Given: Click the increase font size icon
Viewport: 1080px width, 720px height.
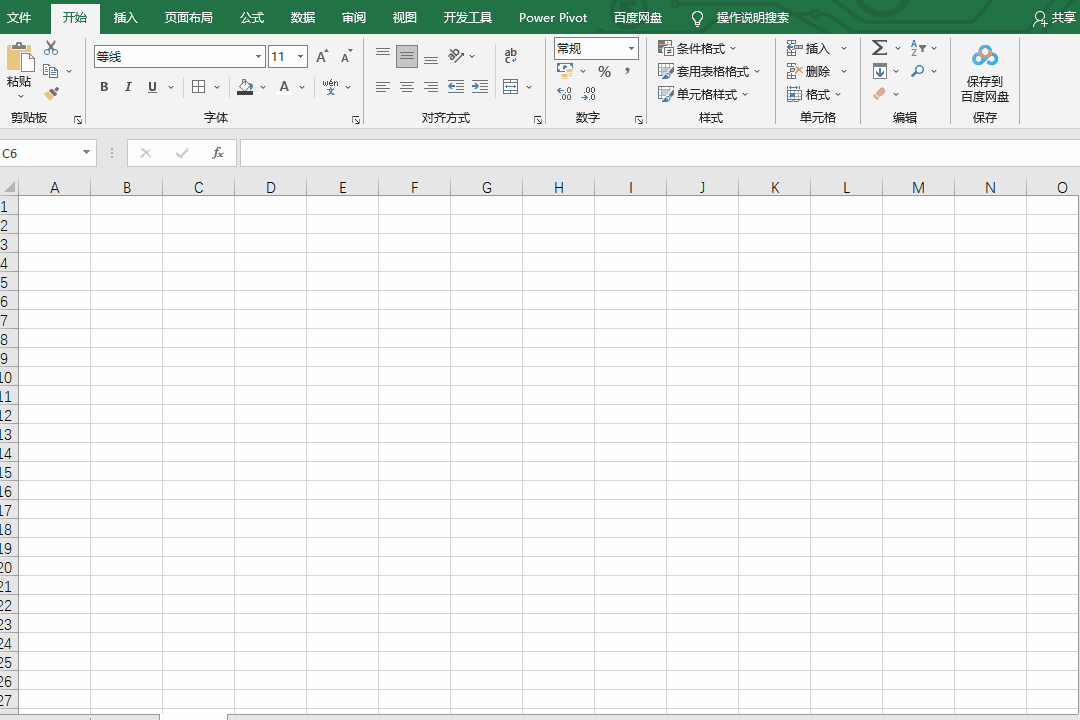Looking at the screenshot, I should [322, 57].
